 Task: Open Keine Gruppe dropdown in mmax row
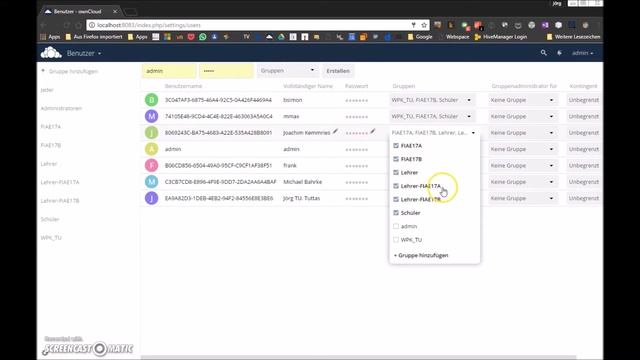(x=522, y=116)
